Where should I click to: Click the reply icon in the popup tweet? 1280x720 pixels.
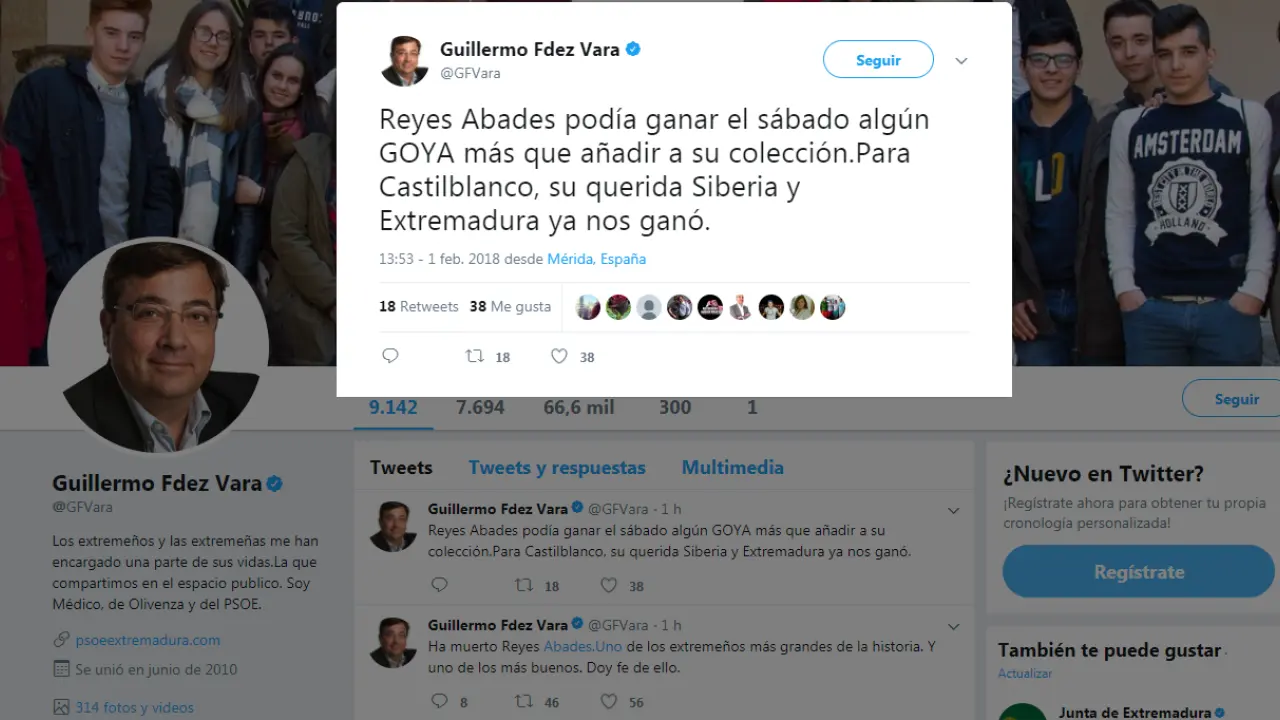point(390,356)
